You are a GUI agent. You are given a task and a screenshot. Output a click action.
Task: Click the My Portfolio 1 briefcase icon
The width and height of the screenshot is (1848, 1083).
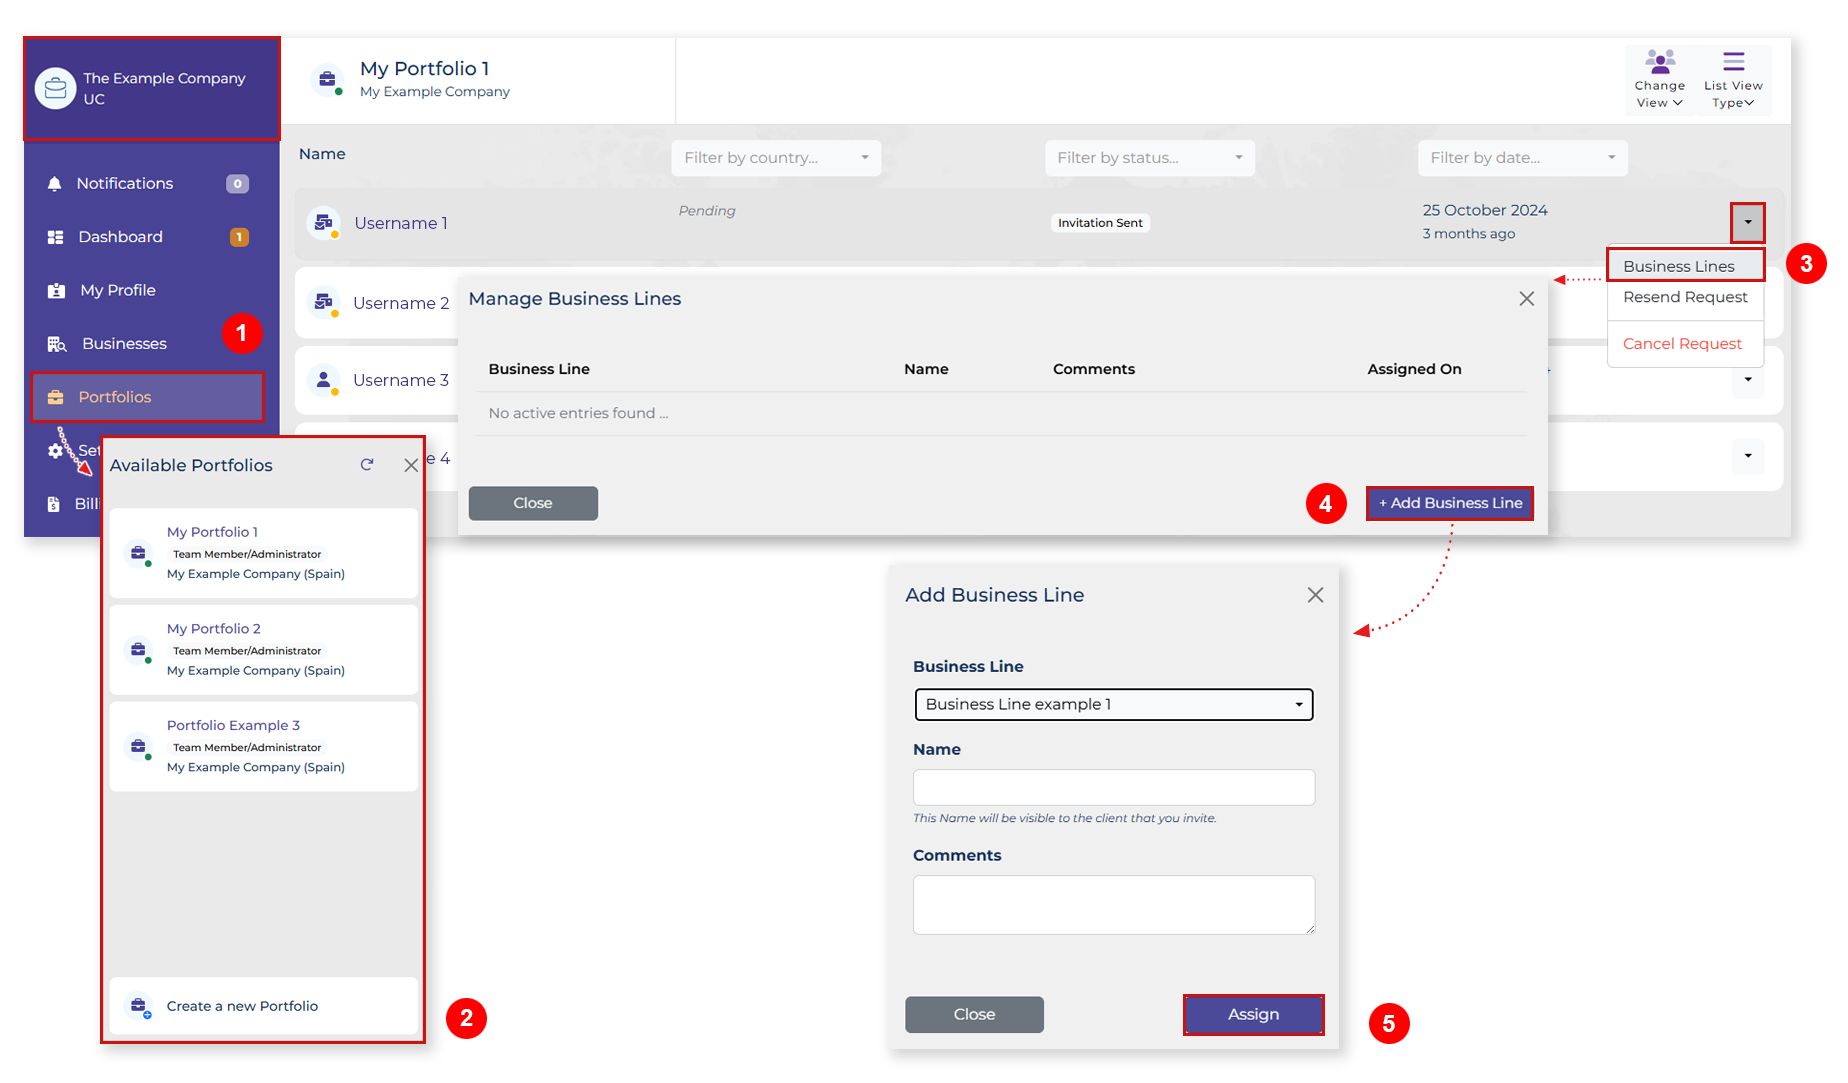pos(138,553)
